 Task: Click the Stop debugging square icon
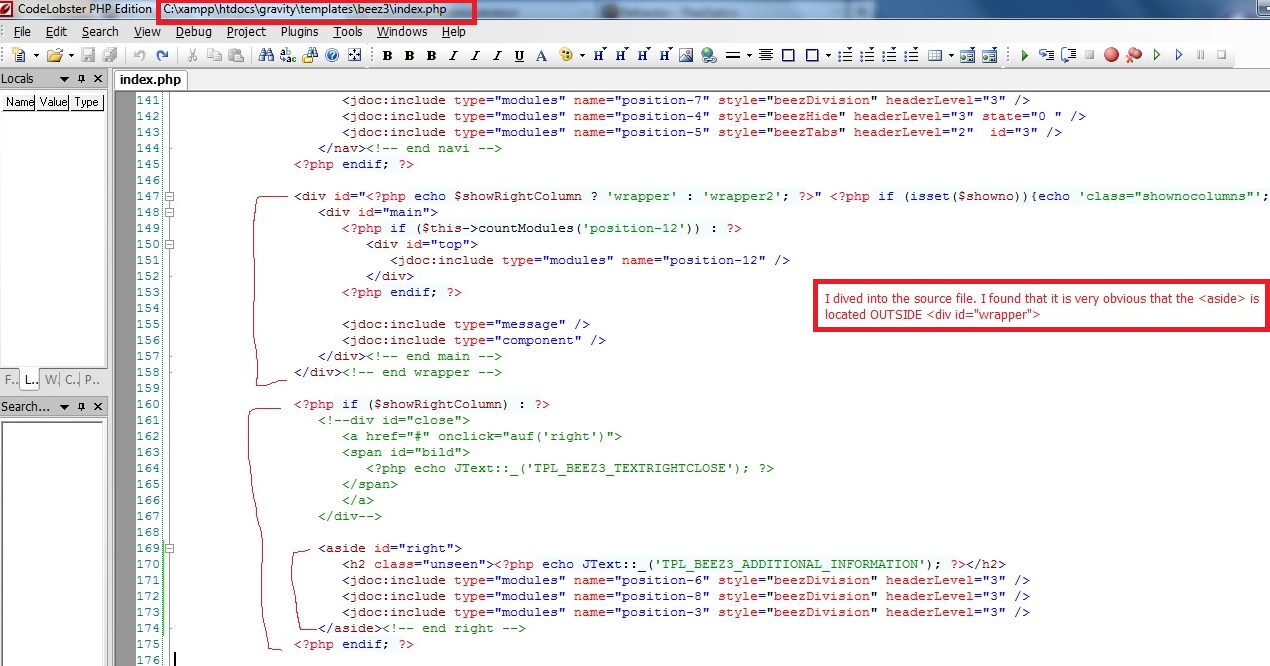[x=1089, y=55]
